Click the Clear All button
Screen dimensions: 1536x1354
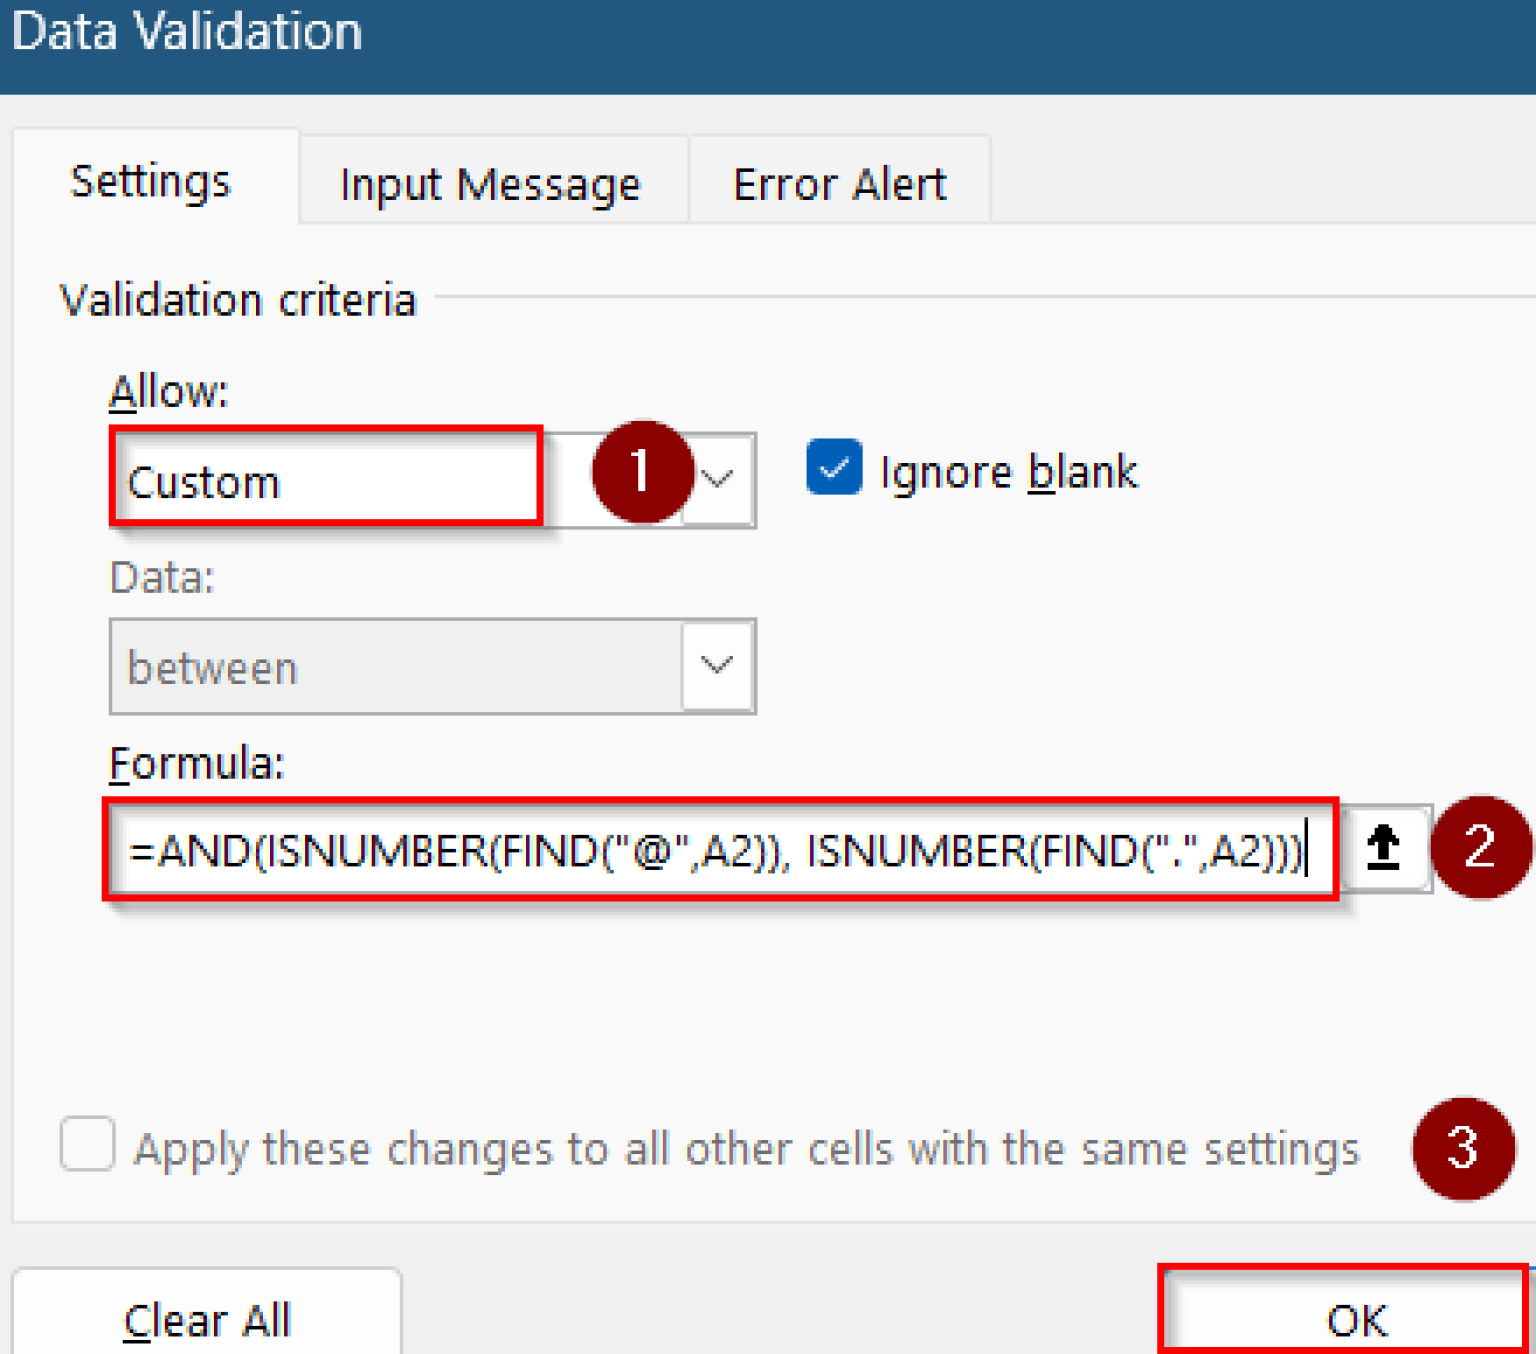207,1318
